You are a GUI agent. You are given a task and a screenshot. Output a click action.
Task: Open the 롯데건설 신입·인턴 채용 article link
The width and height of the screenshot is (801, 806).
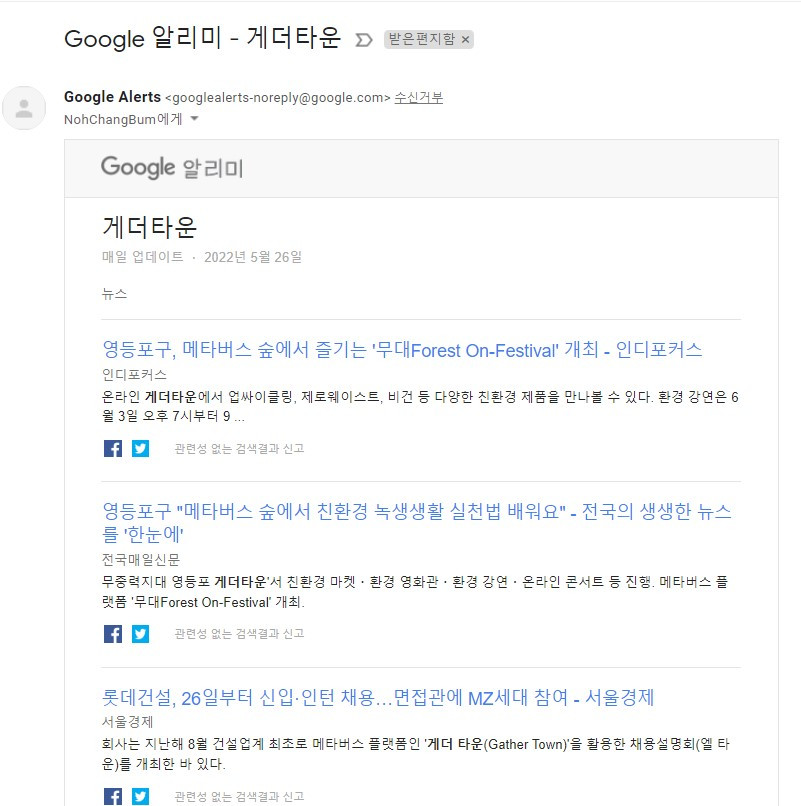point(380,699)
